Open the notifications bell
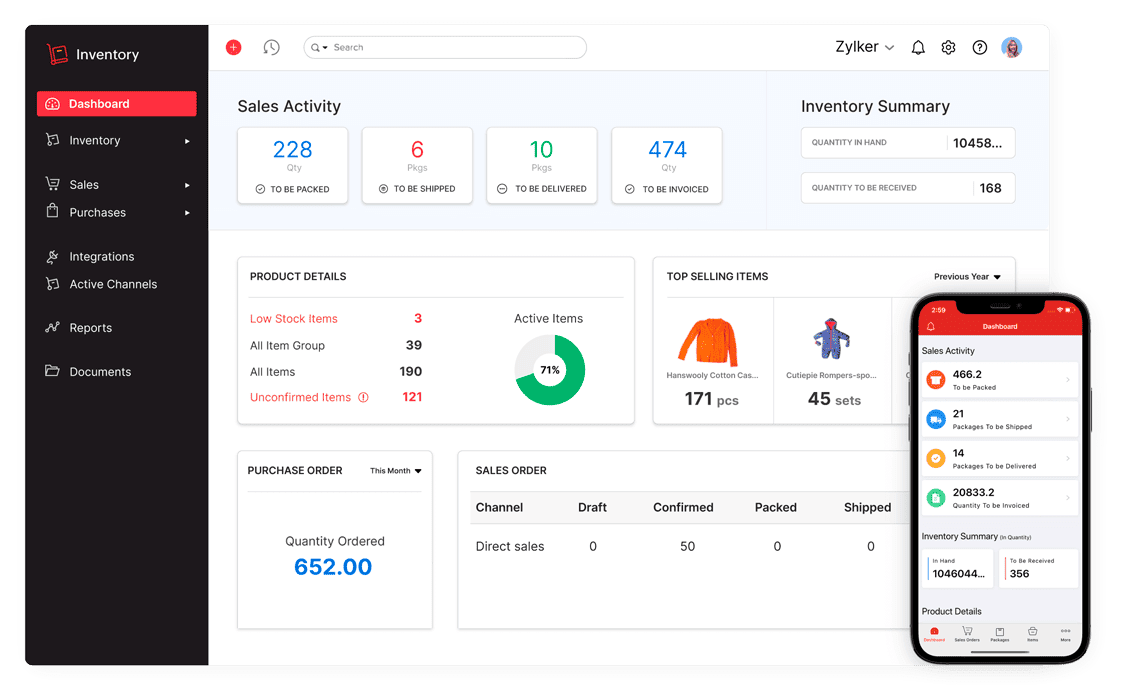The width and height of the screenshot is (1124, 697). tap(918, 47)
